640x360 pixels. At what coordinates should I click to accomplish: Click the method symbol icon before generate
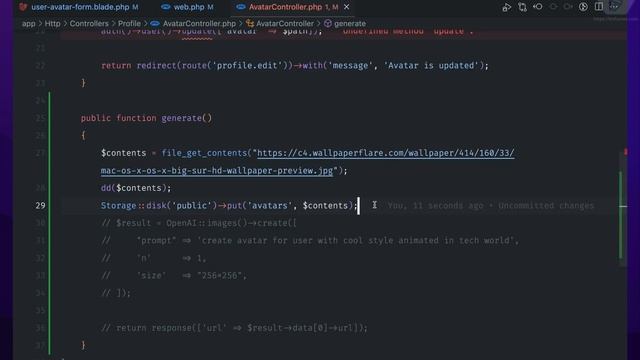click(x=328, y=24)
